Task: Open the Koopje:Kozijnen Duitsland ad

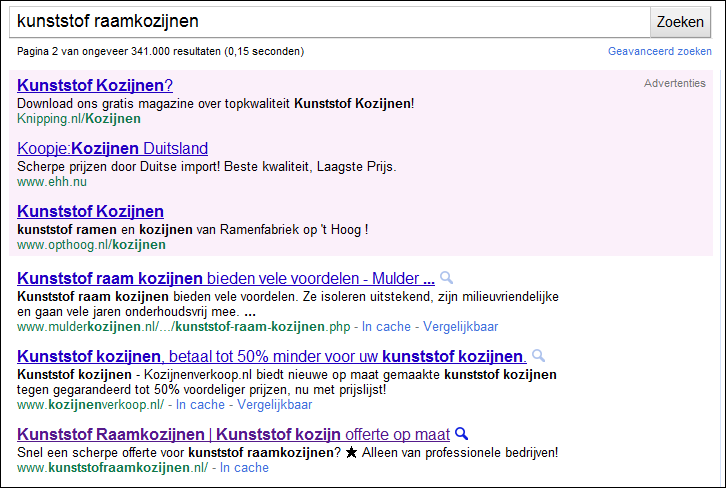Action: tap(113, 148)
